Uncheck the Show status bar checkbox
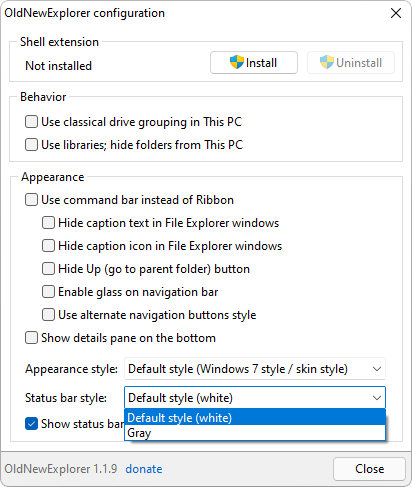The height and width of the screenshot is (487, 412). tap(31, 424)
